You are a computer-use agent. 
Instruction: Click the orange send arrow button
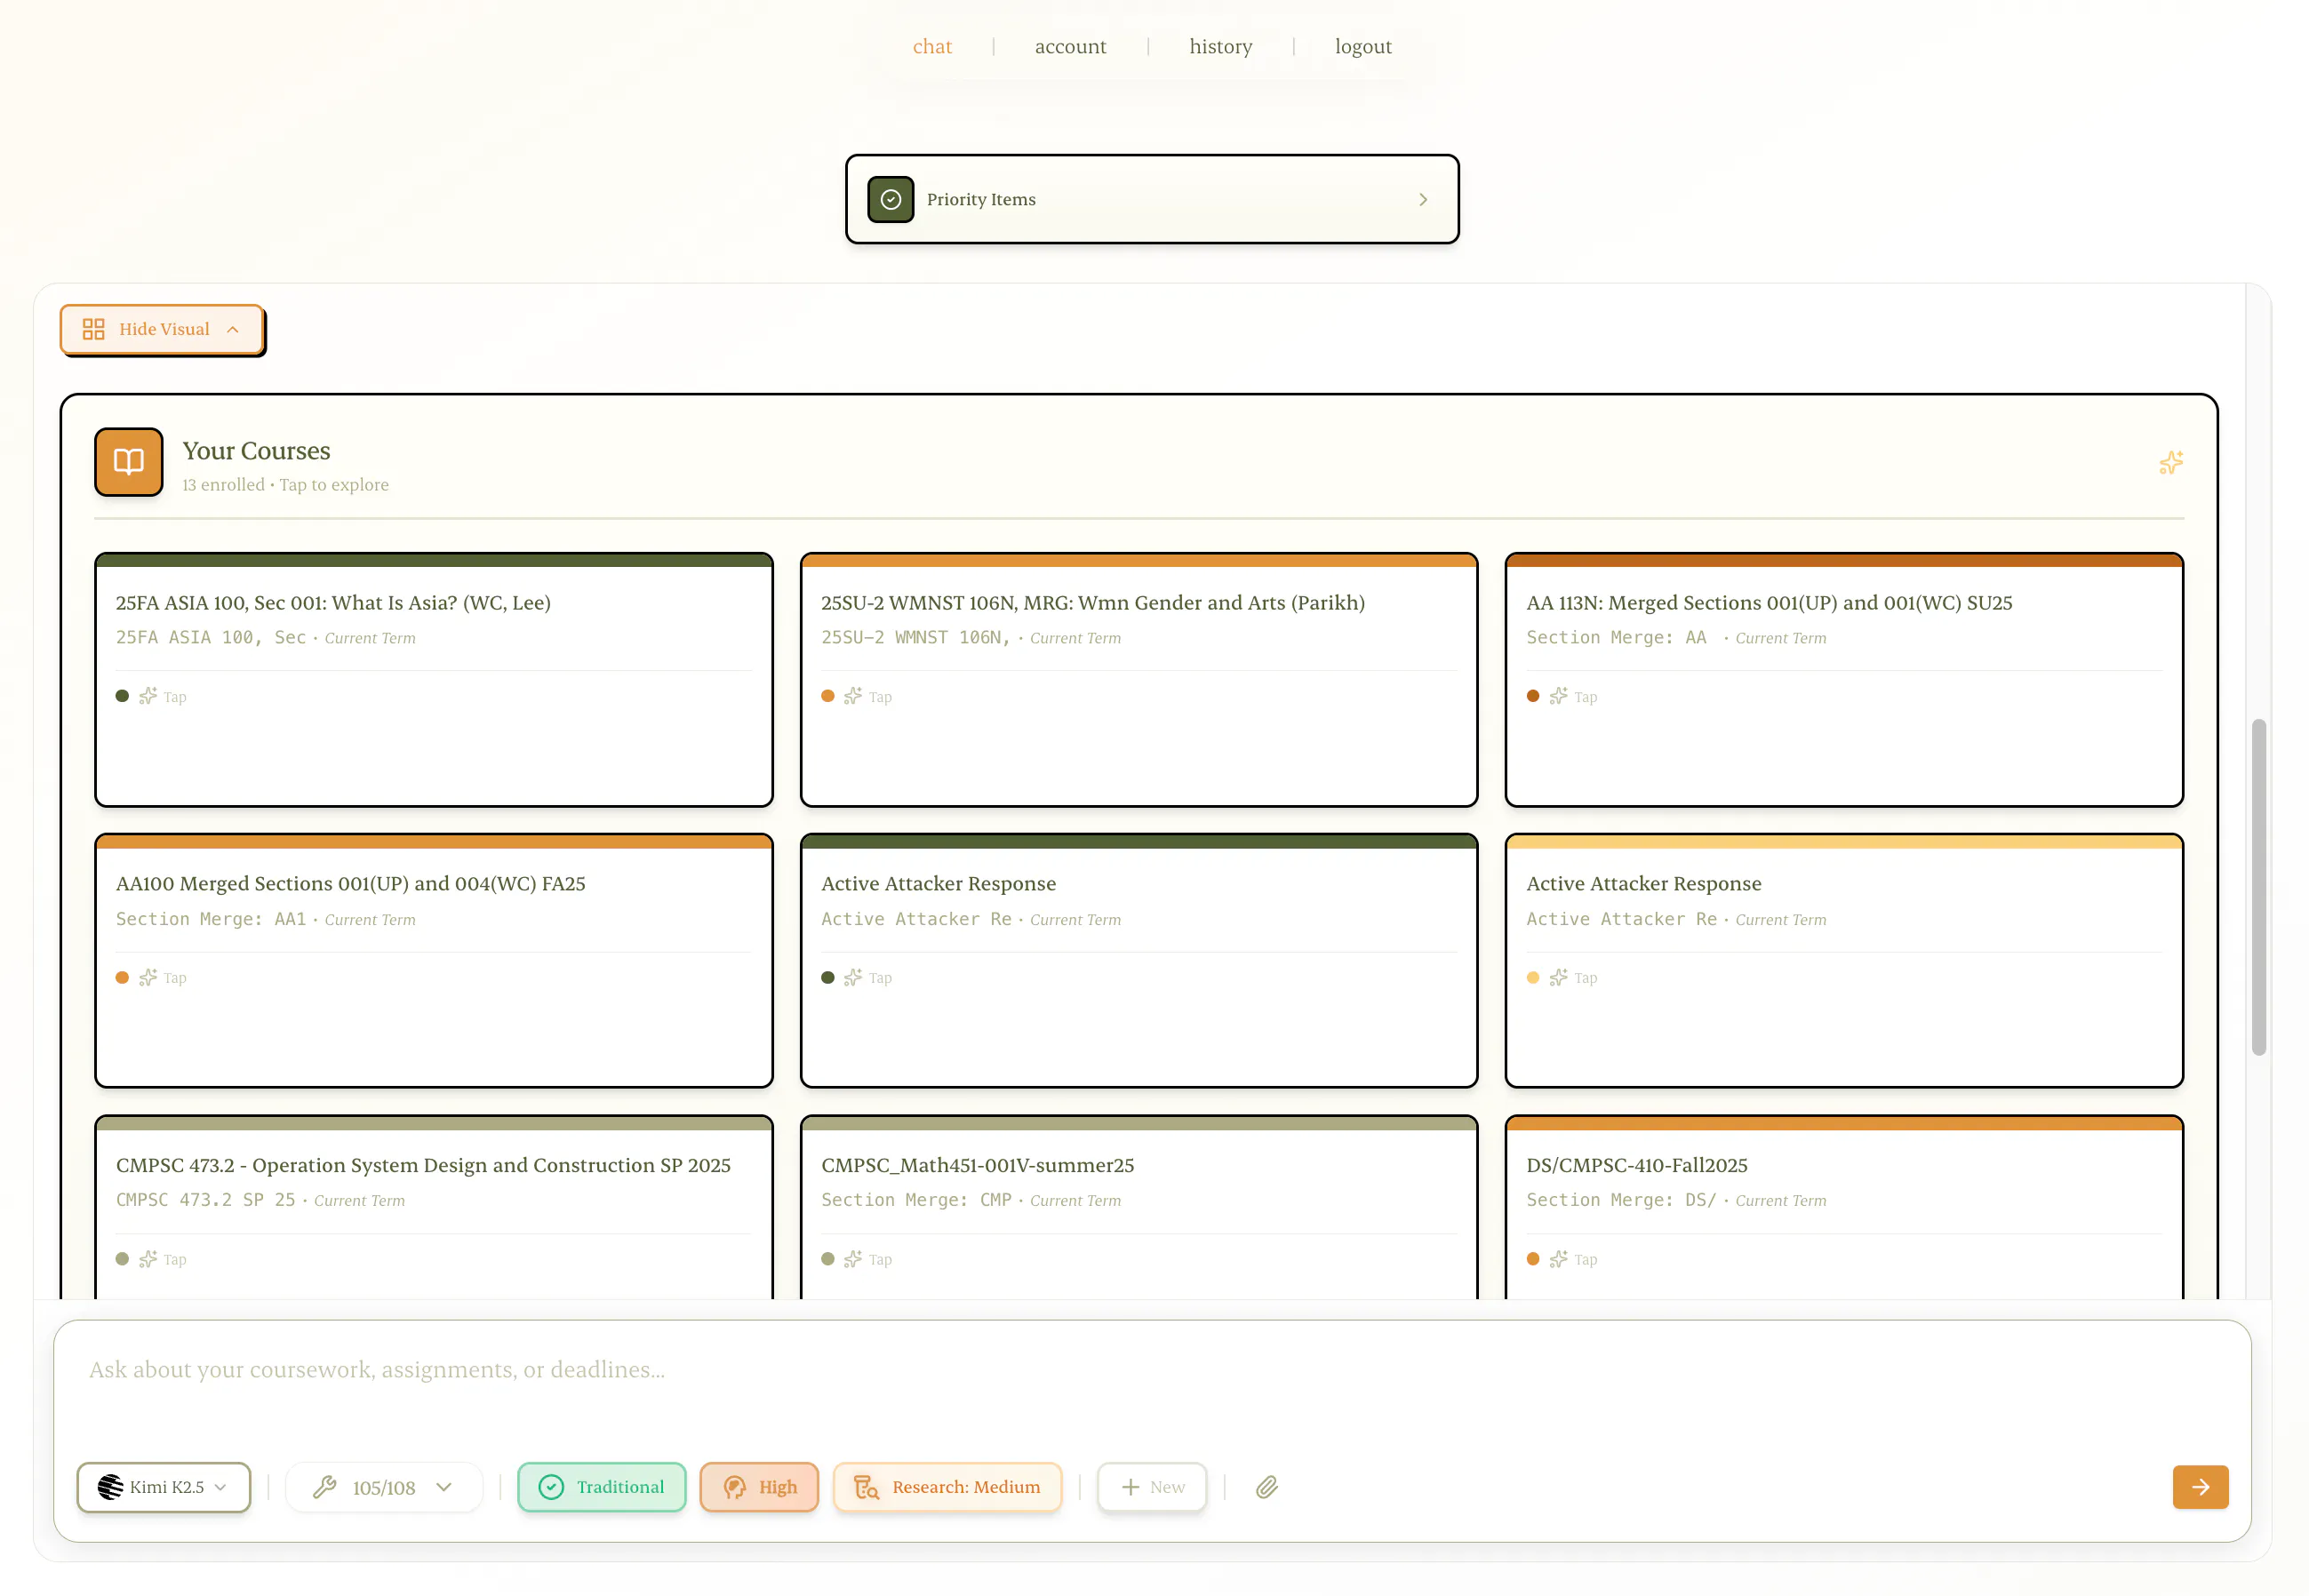2200,1487
